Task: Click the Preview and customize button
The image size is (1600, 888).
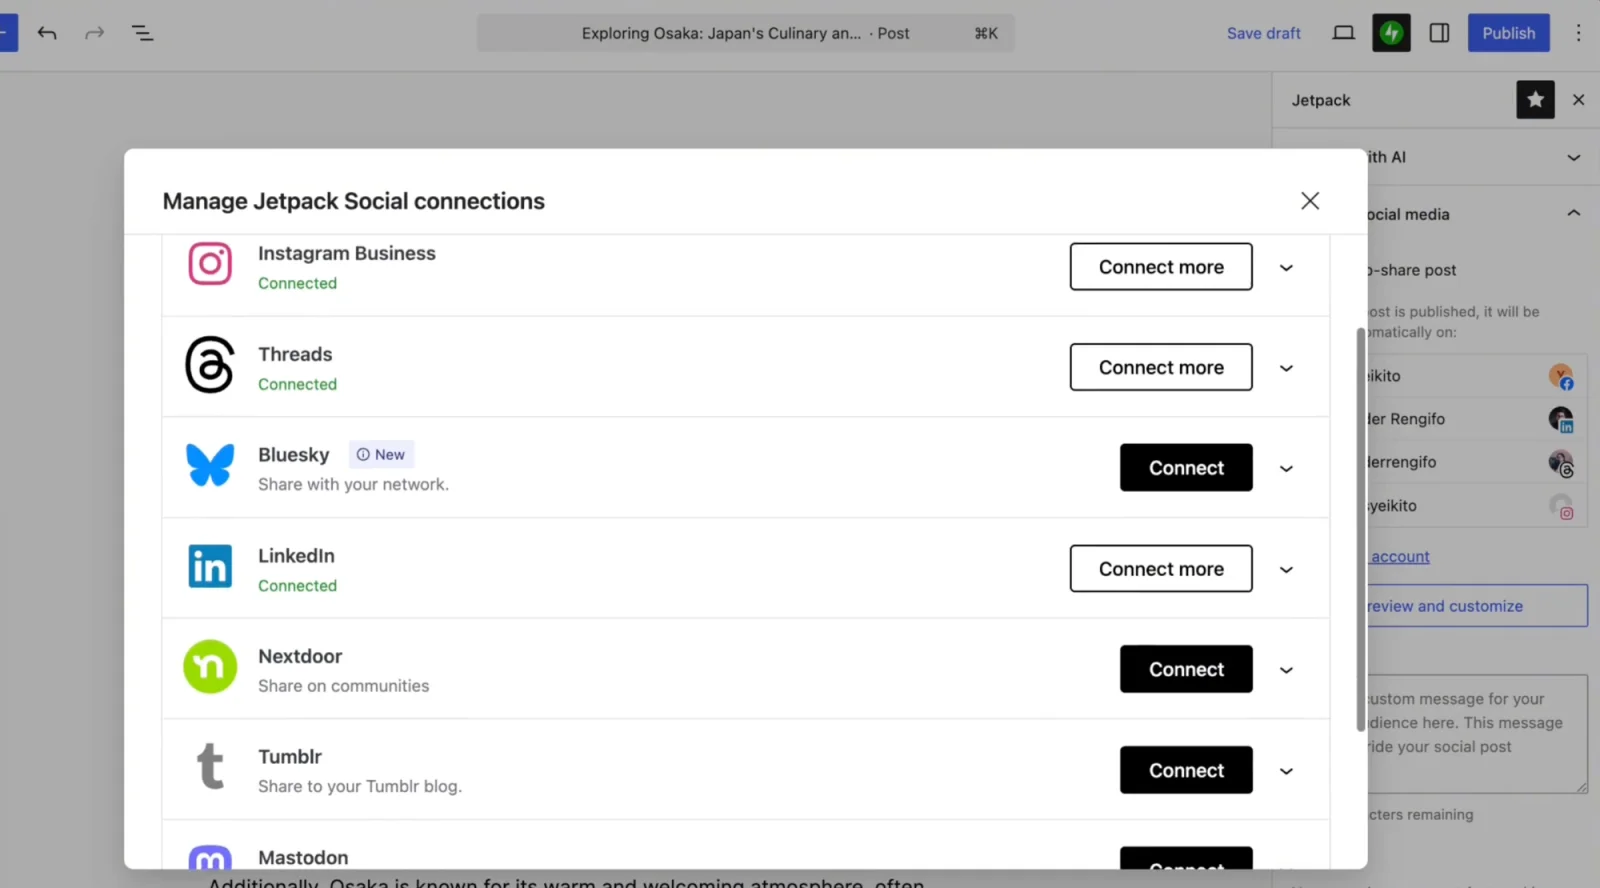Action: (x=1477, y=606)
